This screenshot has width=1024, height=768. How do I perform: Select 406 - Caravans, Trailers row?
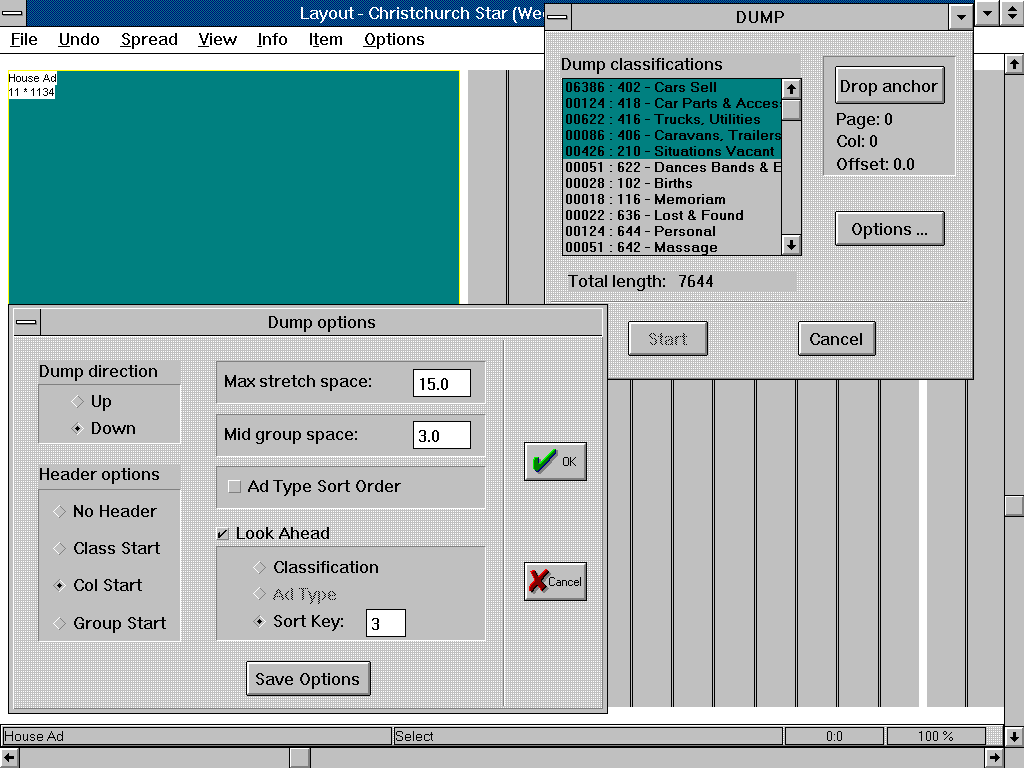(x=671, y=135)
